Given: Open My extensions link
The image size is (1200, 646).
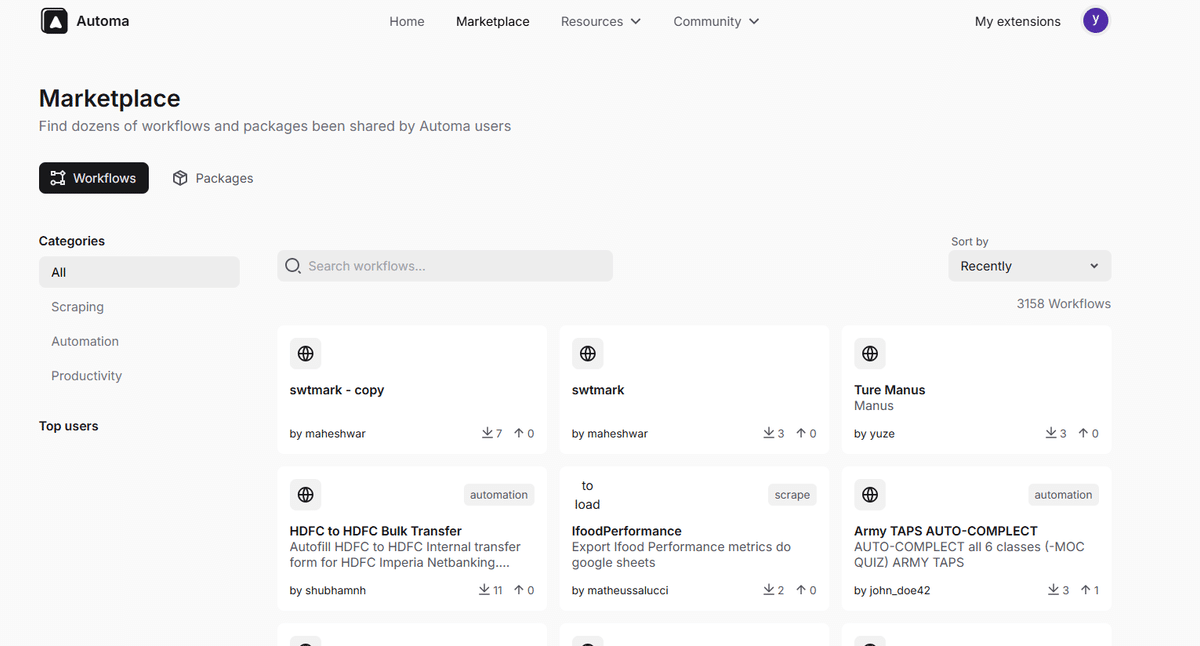Looking at the screenshot, I should pos(1017,21).
